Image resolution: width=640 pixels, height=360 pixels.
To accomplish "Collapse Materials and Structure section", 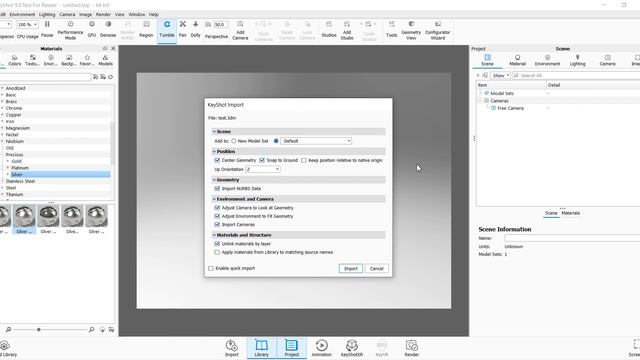I will 214,235.
